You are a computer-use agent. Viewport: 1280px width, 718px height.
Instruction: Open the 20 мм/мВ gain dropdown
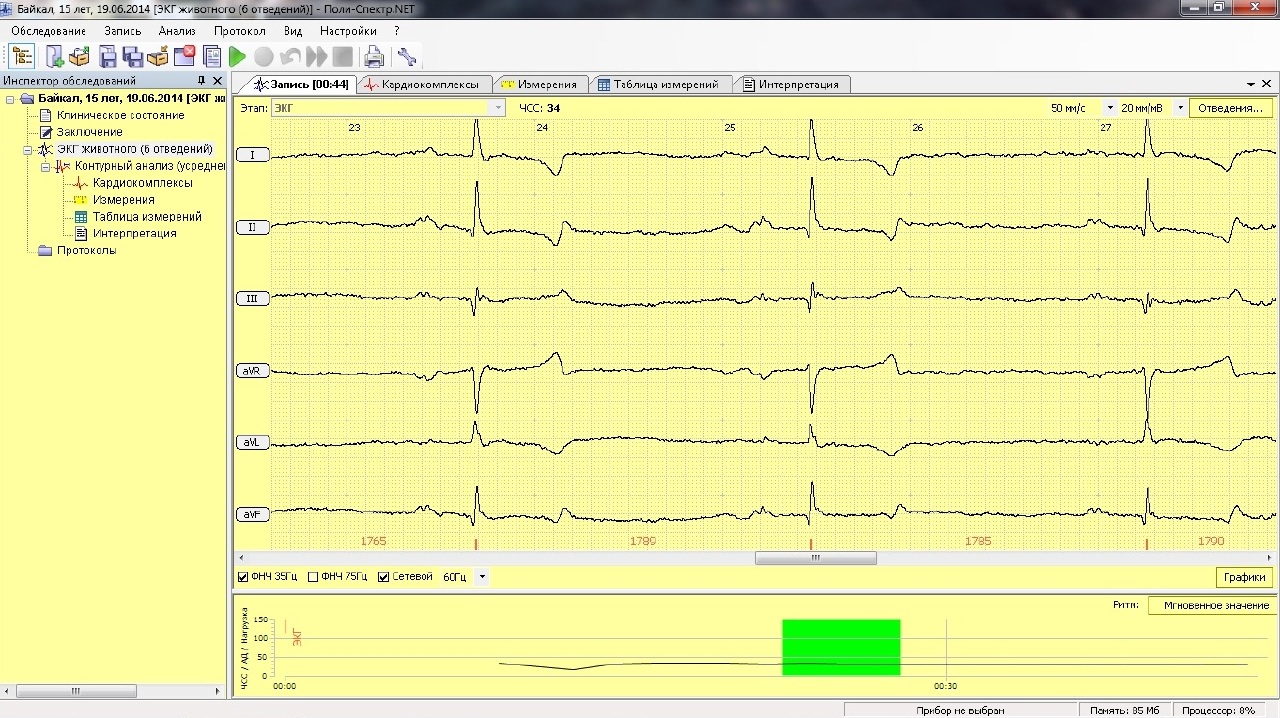tap(1180, 108)
